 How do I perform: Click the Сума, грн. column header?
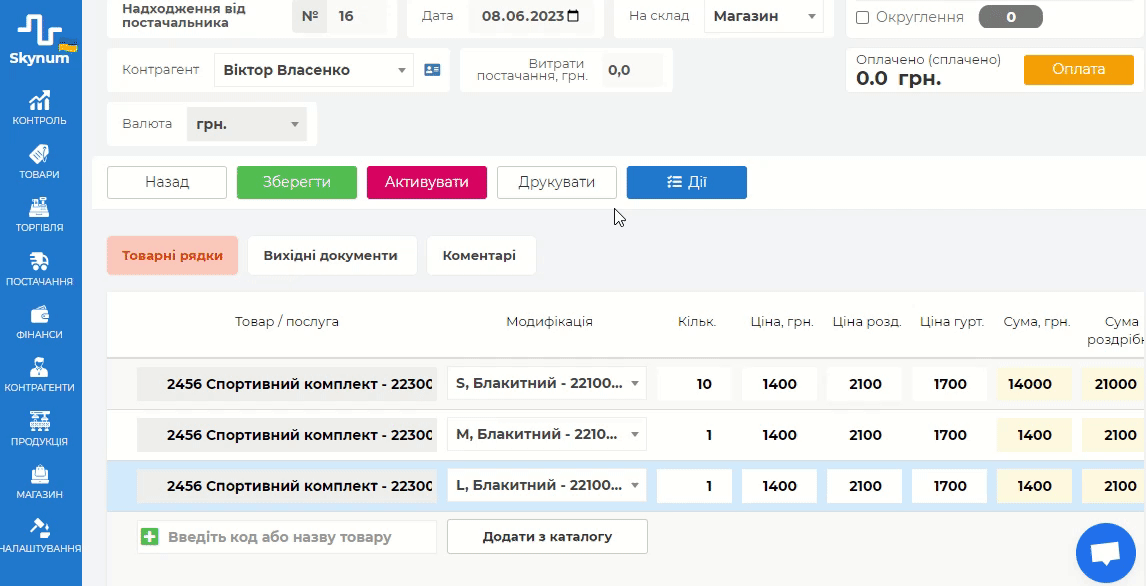point(1036,321)
